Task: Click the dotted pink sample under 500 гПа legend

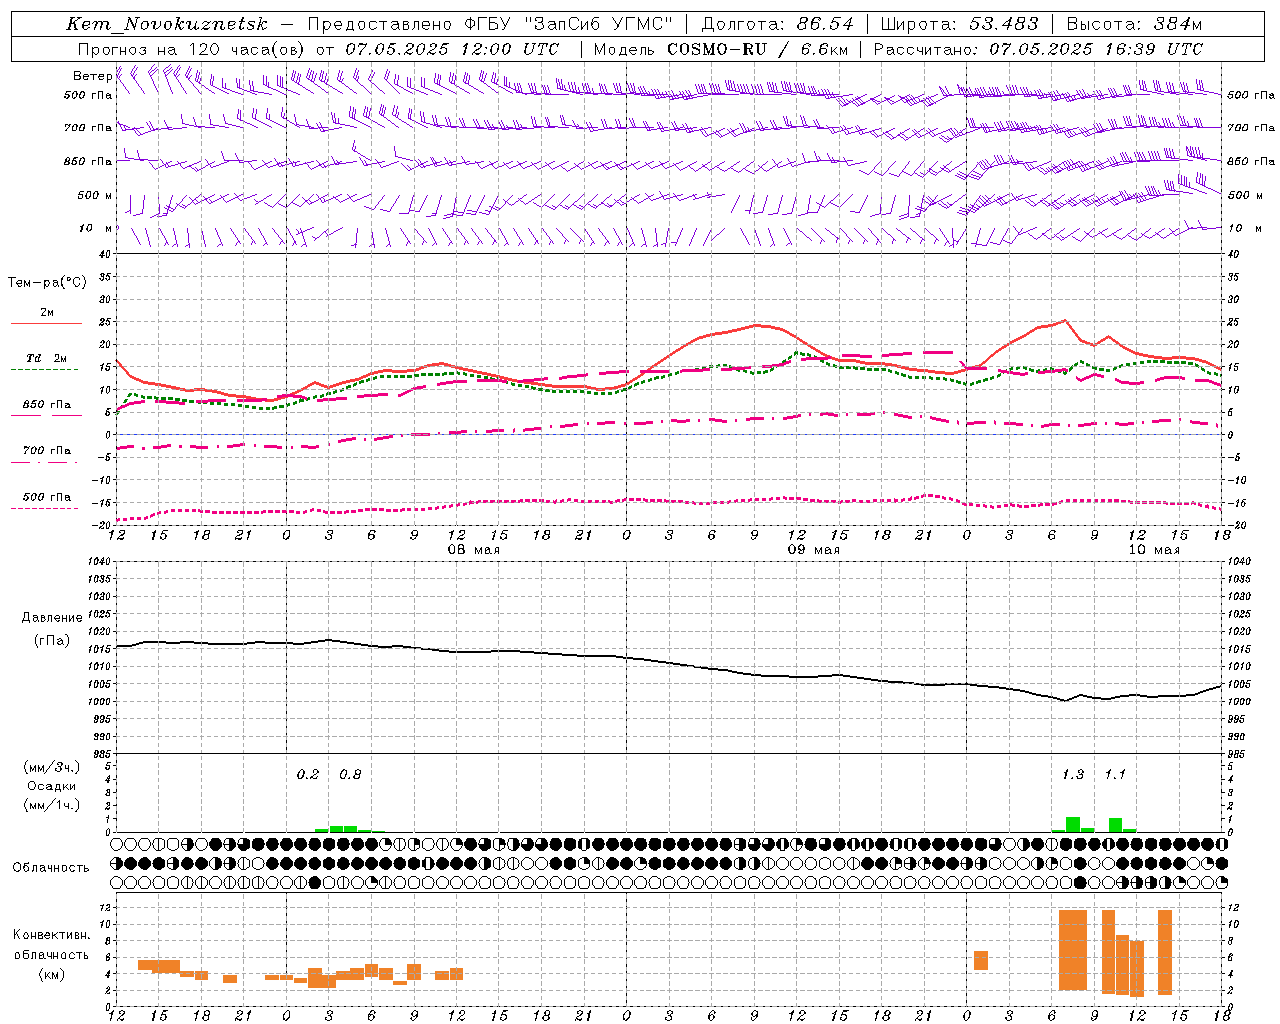Action: coord(44,508)
